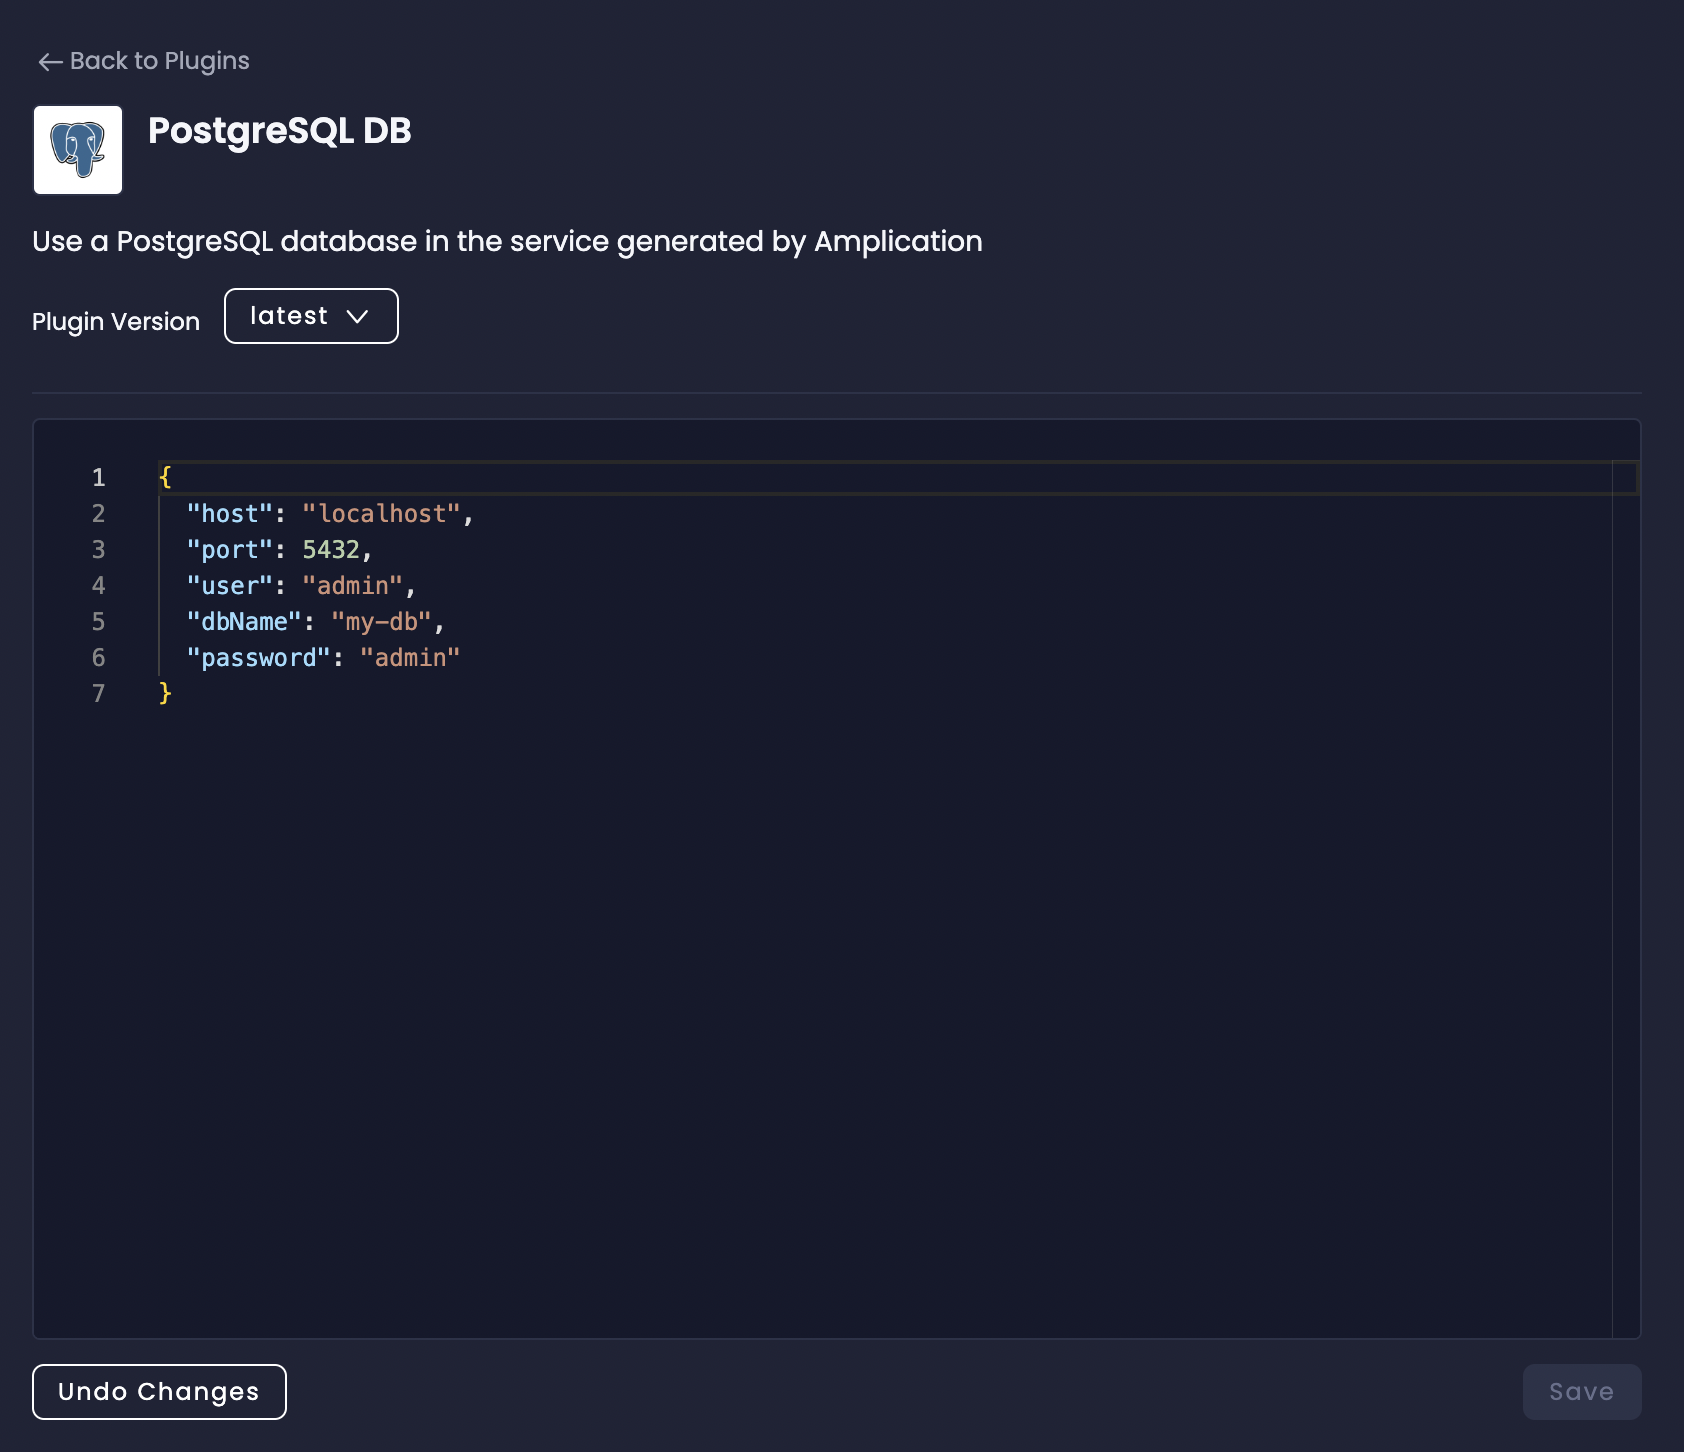The height and width of the screenshot is (1452, 1684).
Task: Click the PostgreSQL elephant logo icon
Action: (77, 149)
